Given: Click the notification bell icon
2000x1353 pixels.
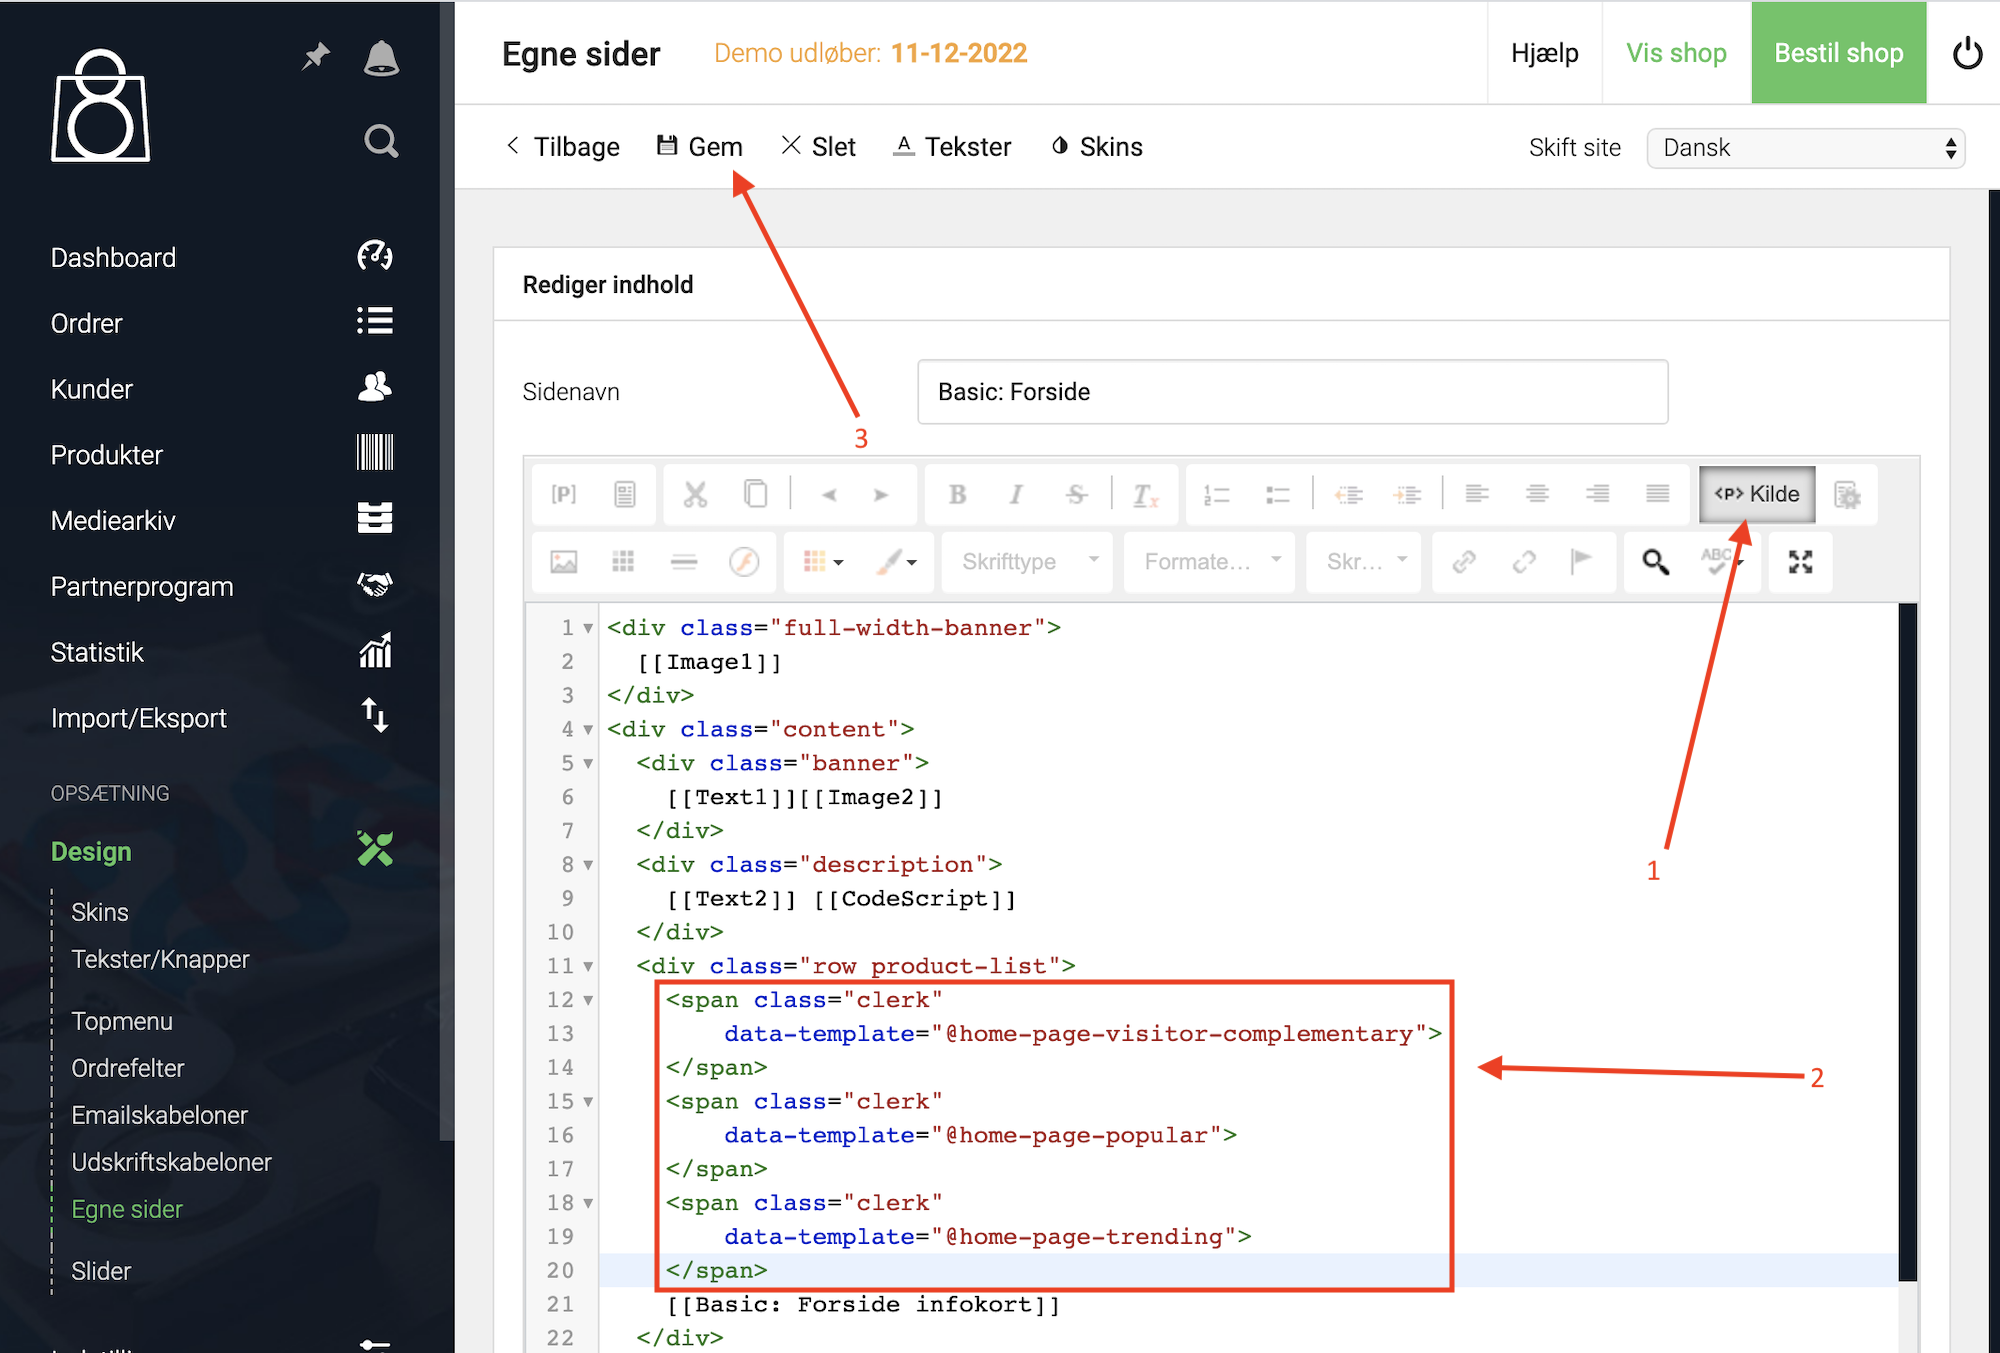Looking at the screenshot, I should [x=381, y=58].
